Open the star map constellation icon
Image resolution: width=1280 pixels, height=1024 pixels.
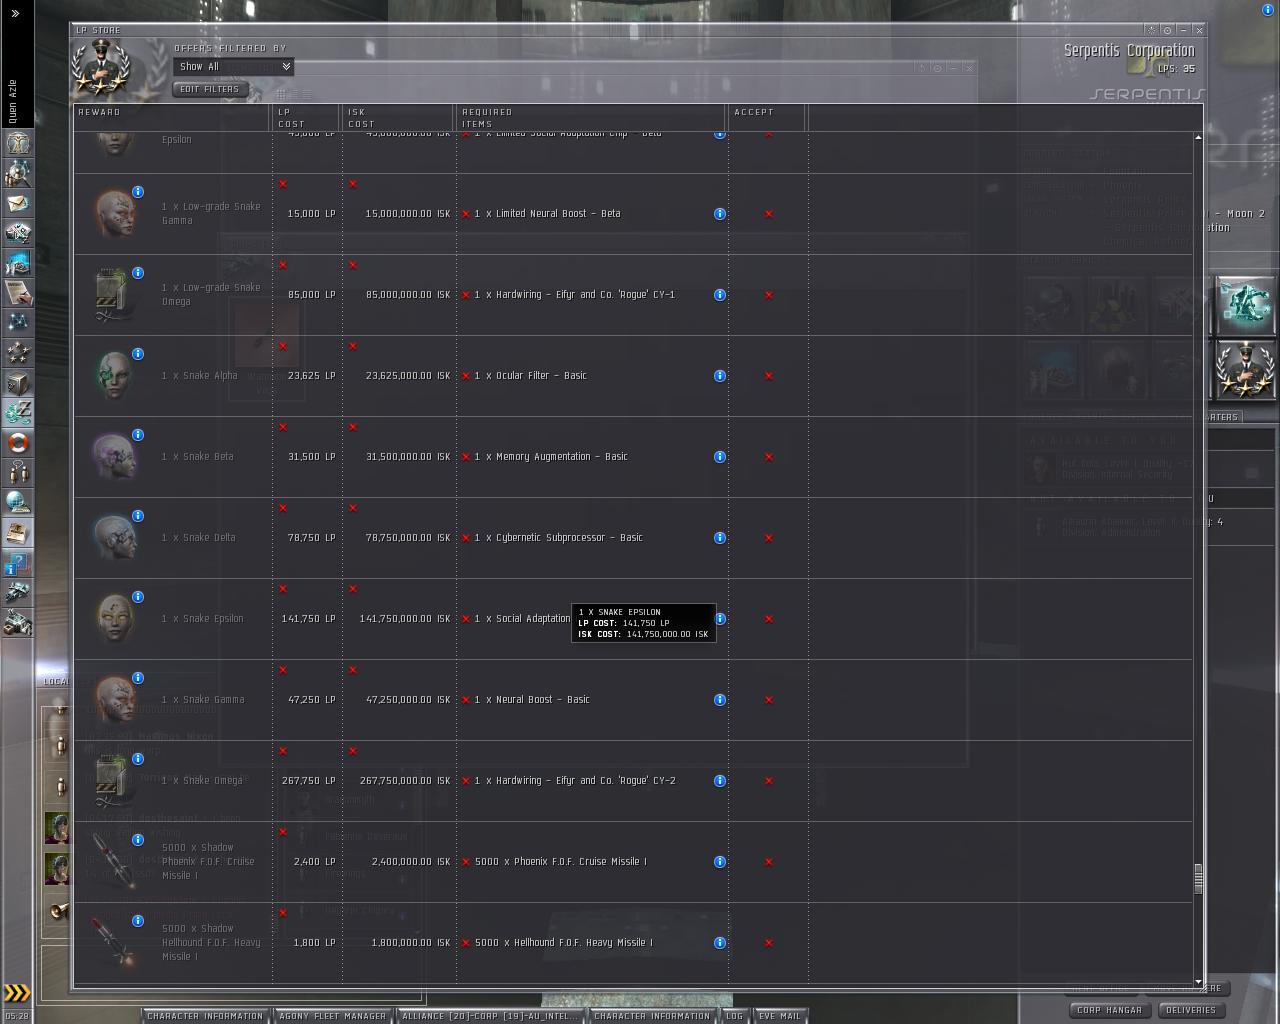pyautogui.click(x=18, y=323)
